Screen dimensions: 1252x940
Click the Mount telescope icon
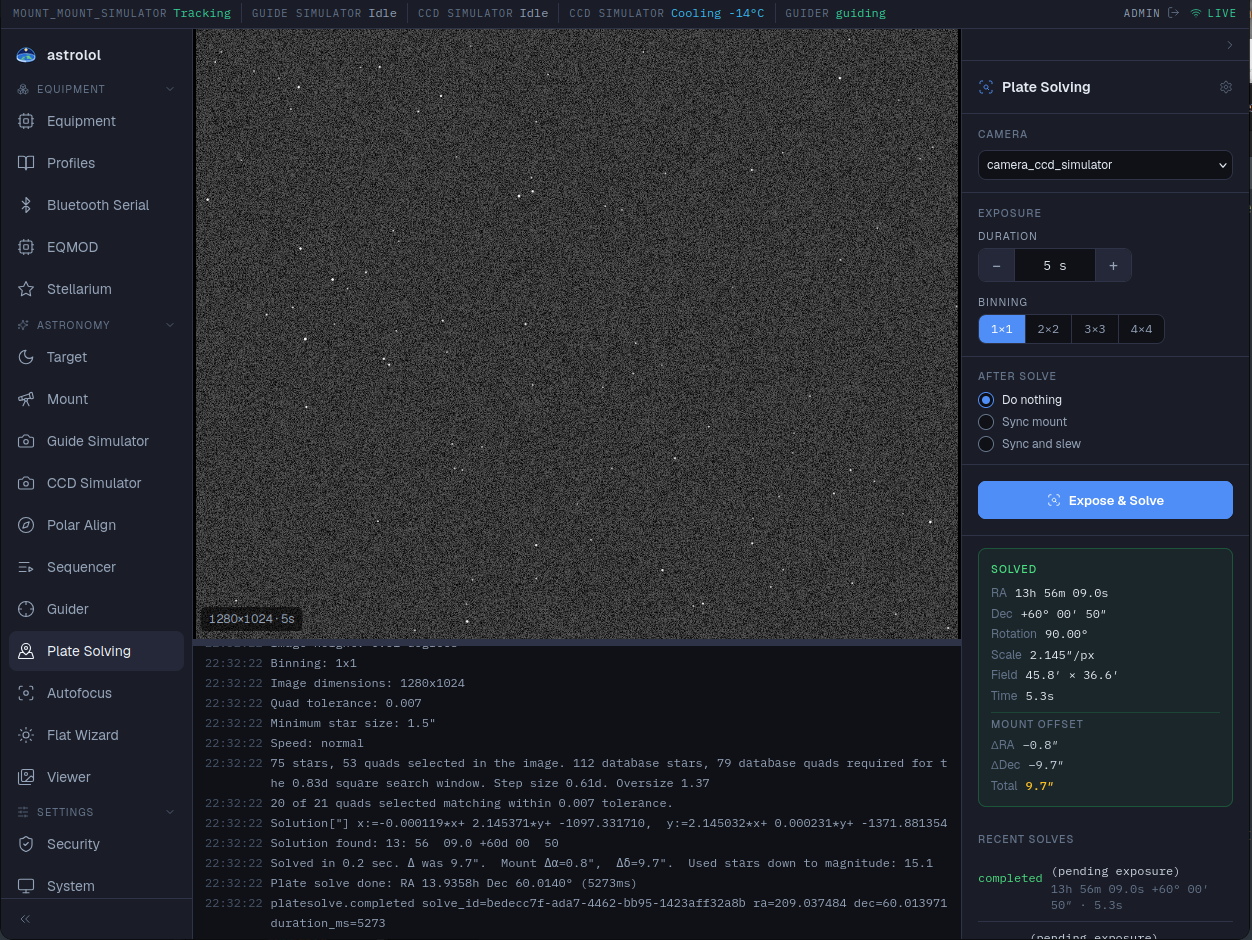coord(26,399)
